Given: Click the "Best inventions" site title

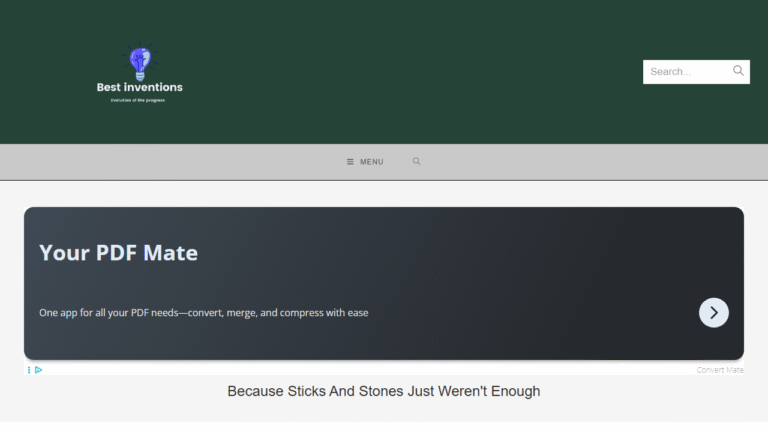Looking at the screenshot, I should pyautogui.click(x=140, y=87).
